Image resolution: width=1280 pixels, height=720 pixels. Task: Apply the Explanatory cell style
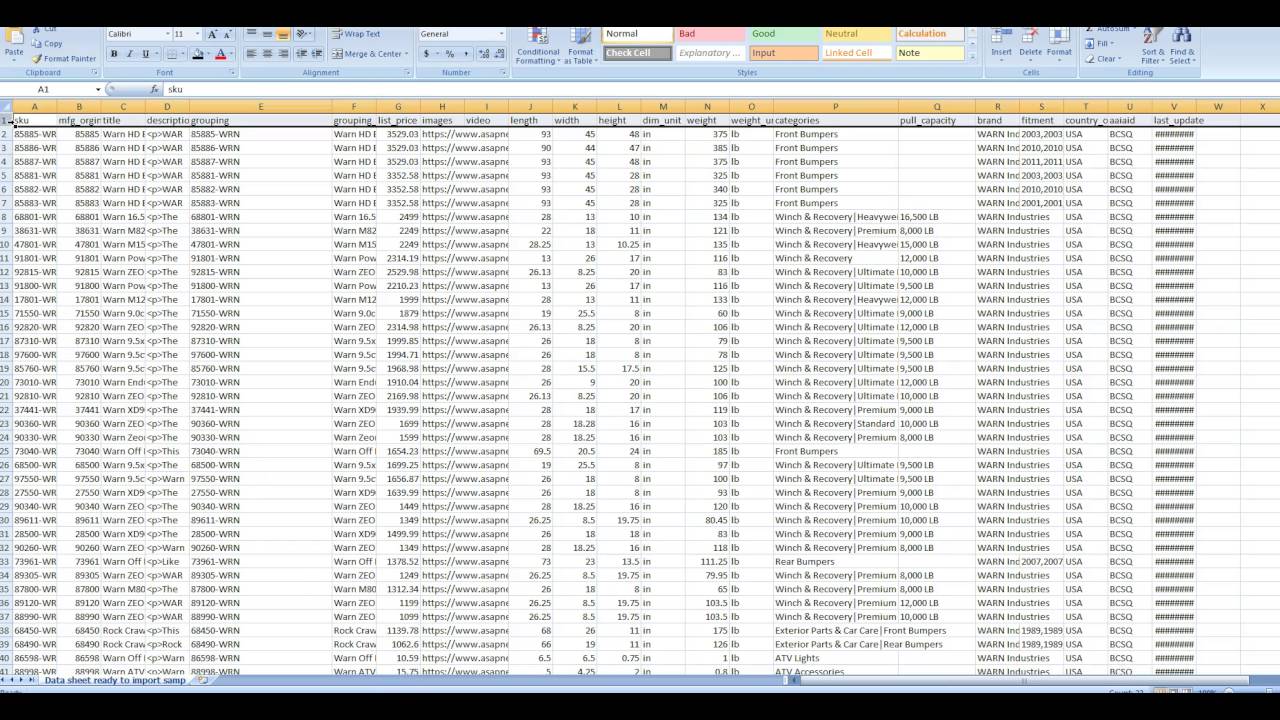point(709,53)
